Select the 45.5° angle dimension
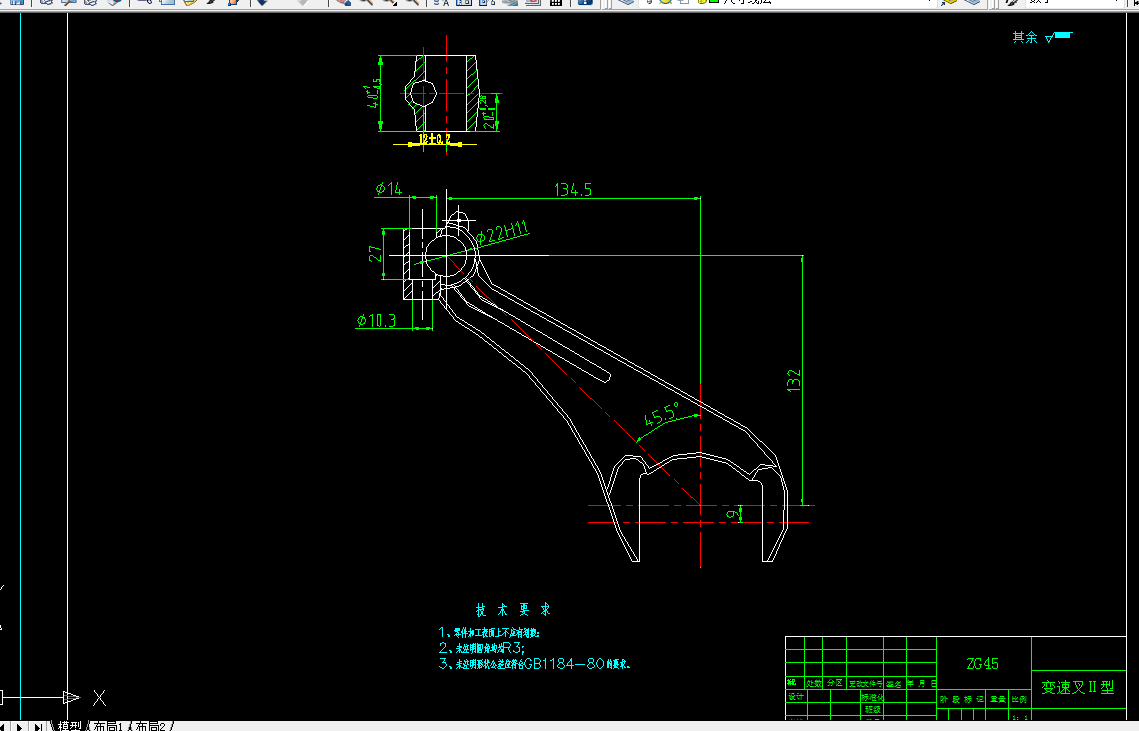Viewport: 1139px width, 731px height. 662,414
